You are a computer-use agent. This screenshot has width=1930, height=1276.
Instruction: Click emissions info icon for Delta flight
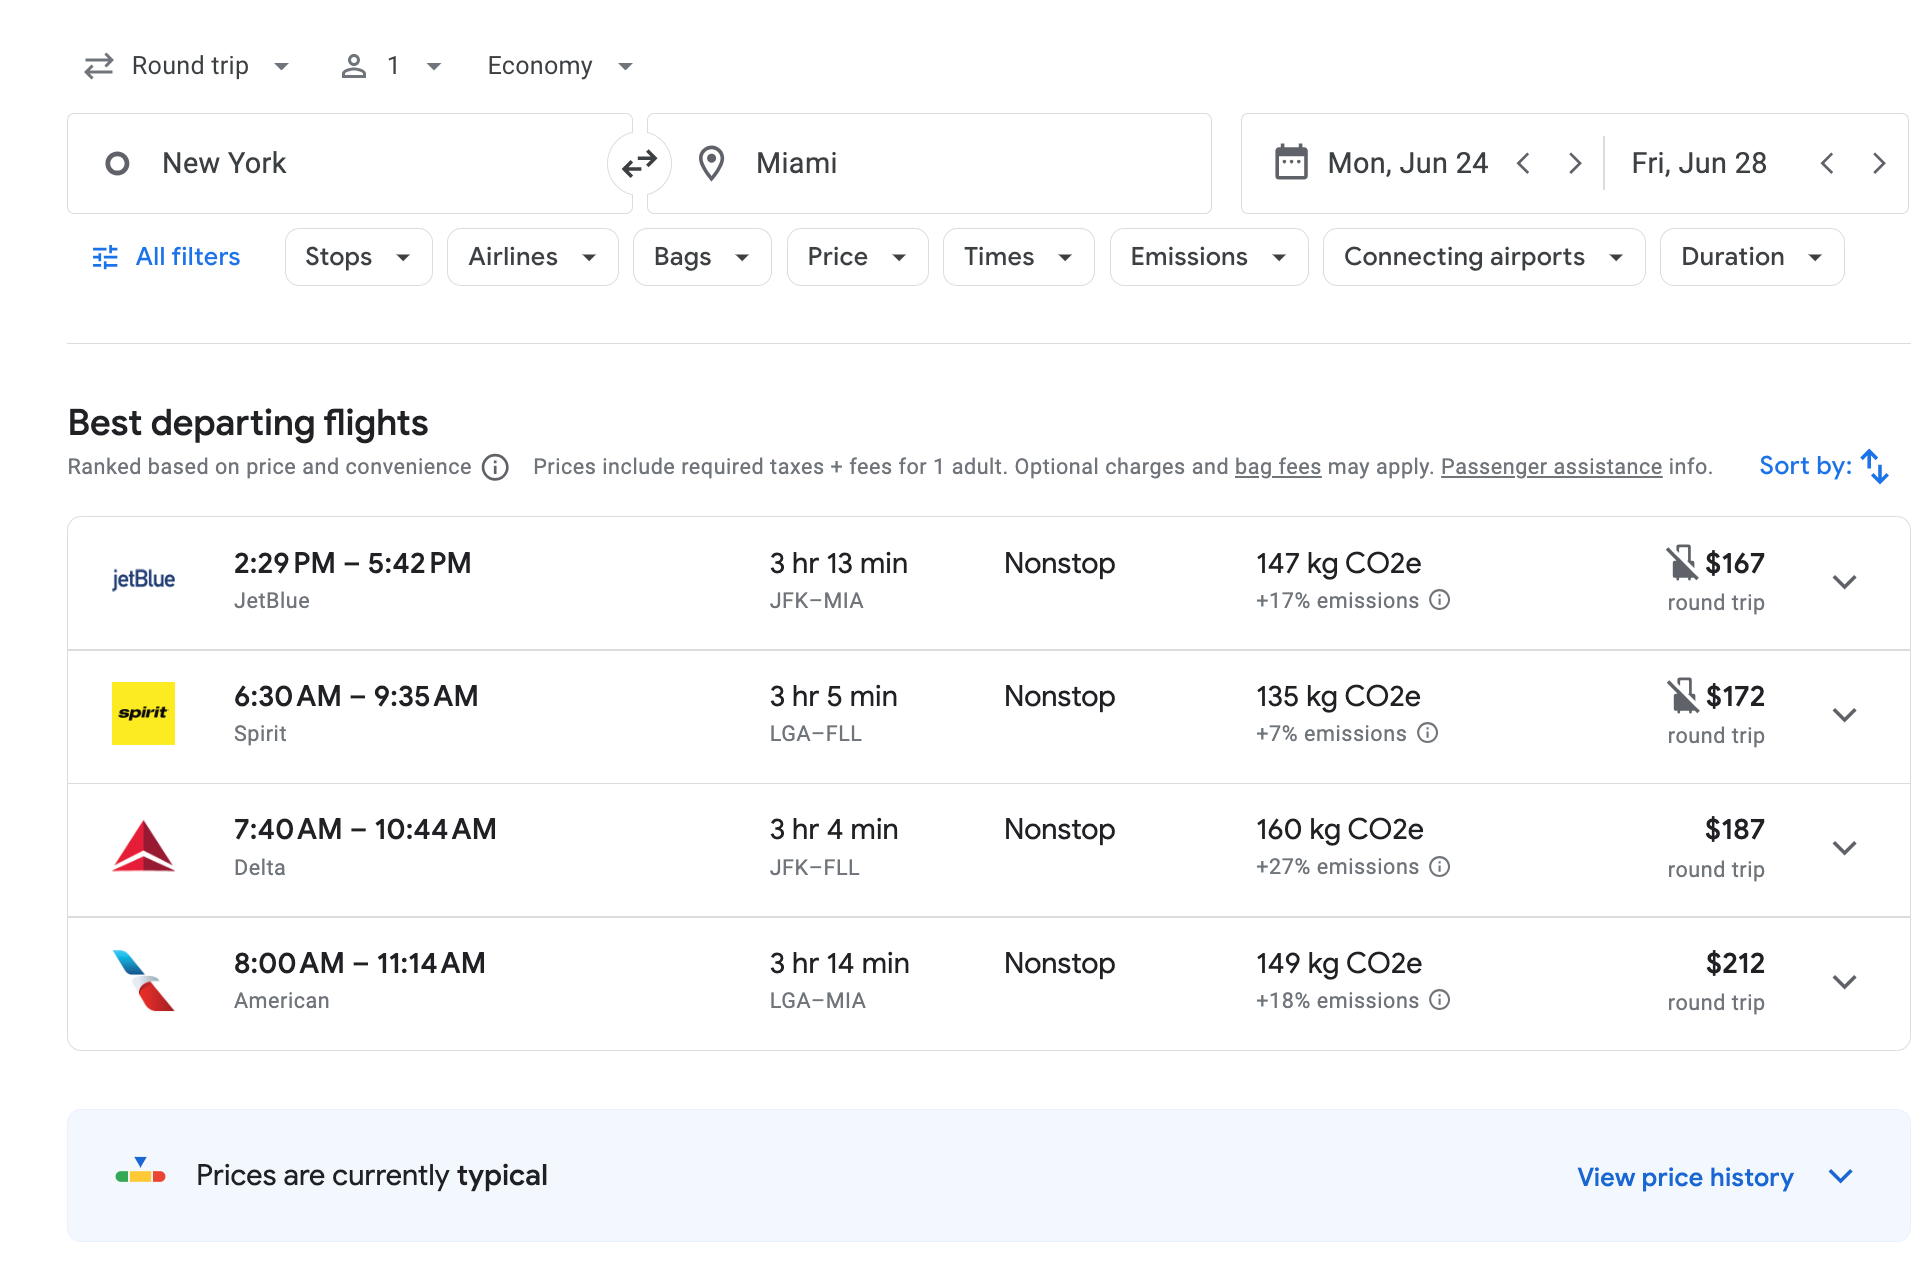pos(1439,867)
